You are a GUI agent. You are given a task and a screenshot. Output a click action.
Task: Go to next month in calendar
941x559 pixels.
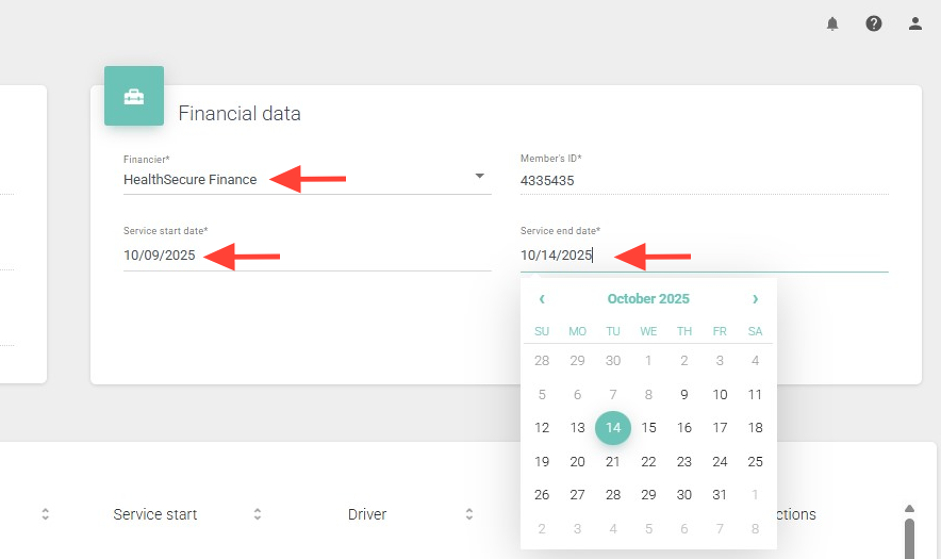click(x=755, y=299)
